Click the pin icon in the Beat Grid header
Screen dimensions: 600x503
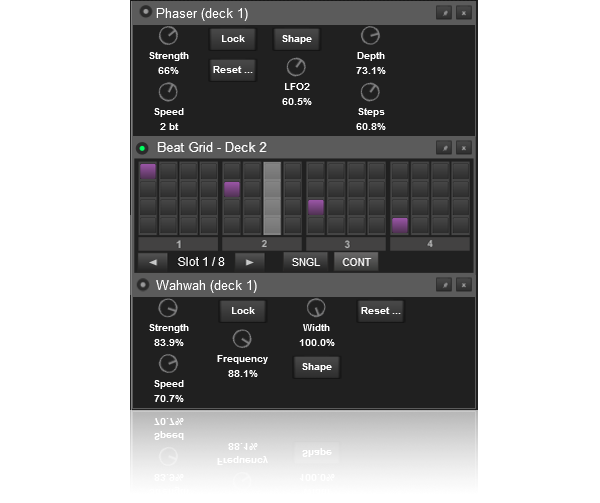click(444, 148)
